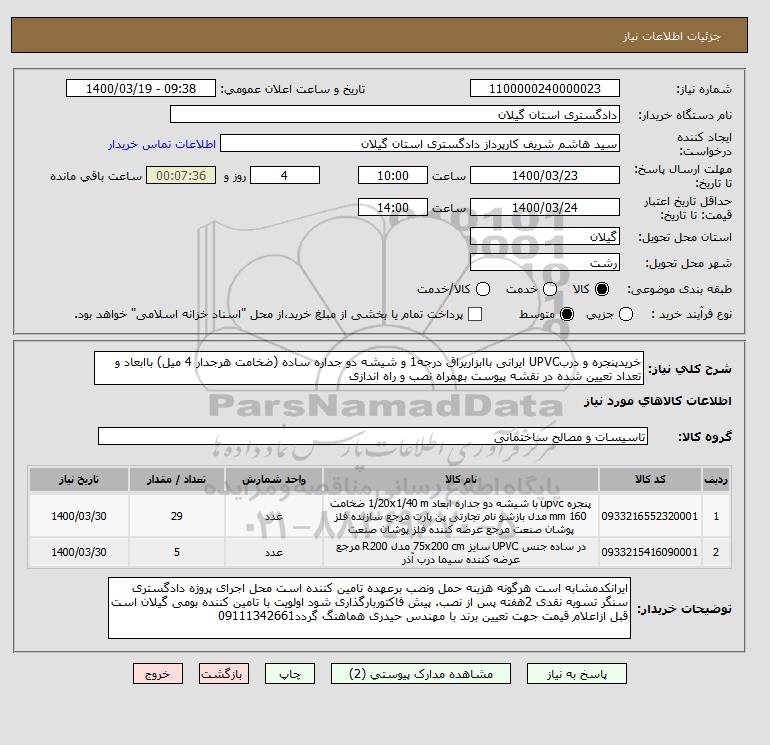Click the need number field 1100000240000023
The image size is (770, 745).
(545, 88)
